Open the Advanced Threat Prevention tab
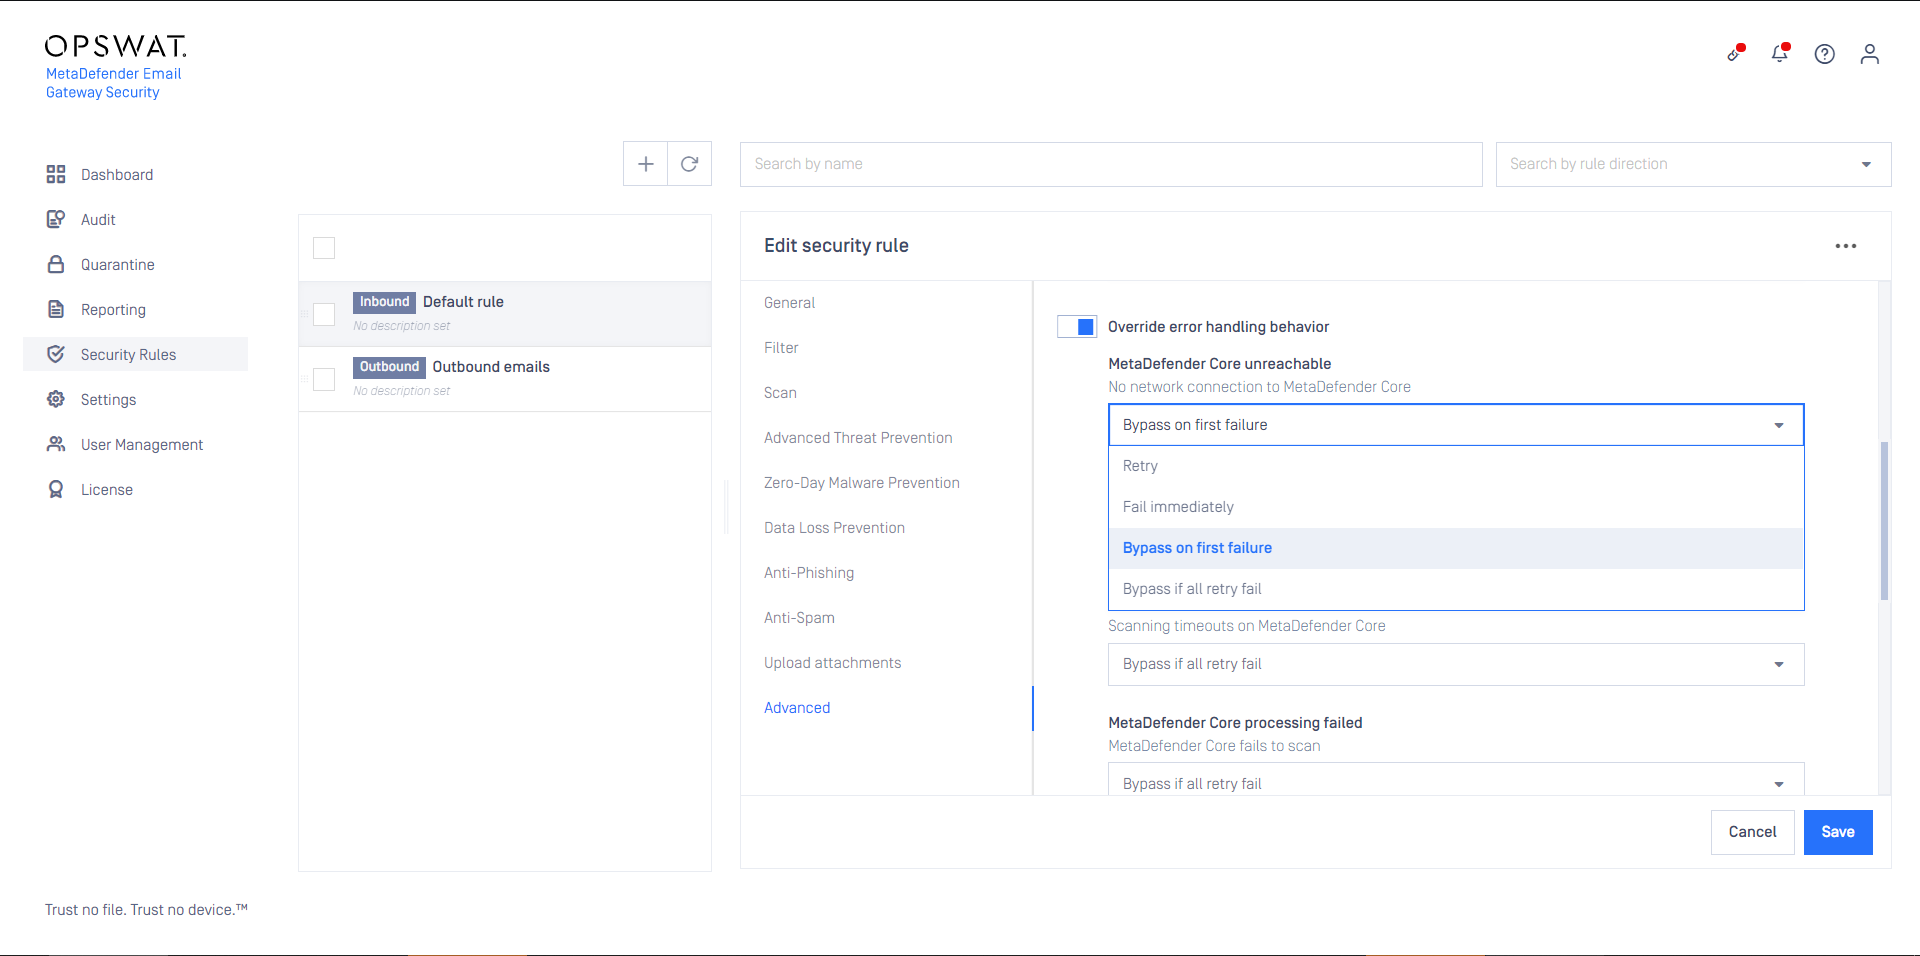Screen dimensions: 1920x956 pyautogui.click(x=858, y=438)
